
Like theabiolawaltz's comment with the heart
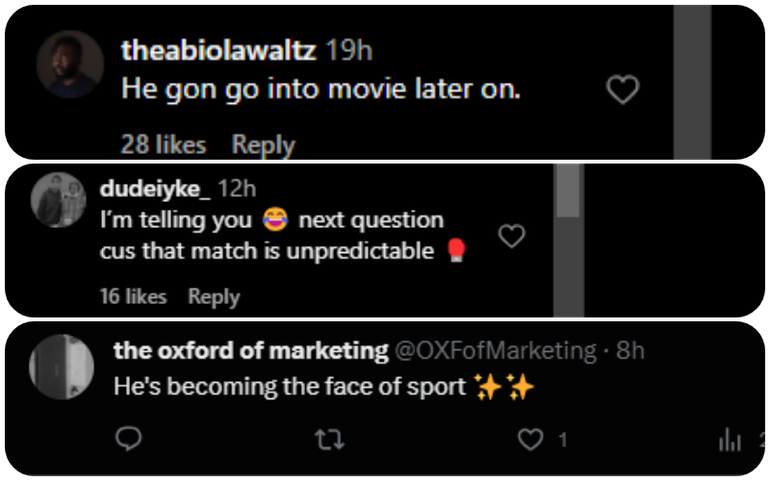click(x=623, y=91)
